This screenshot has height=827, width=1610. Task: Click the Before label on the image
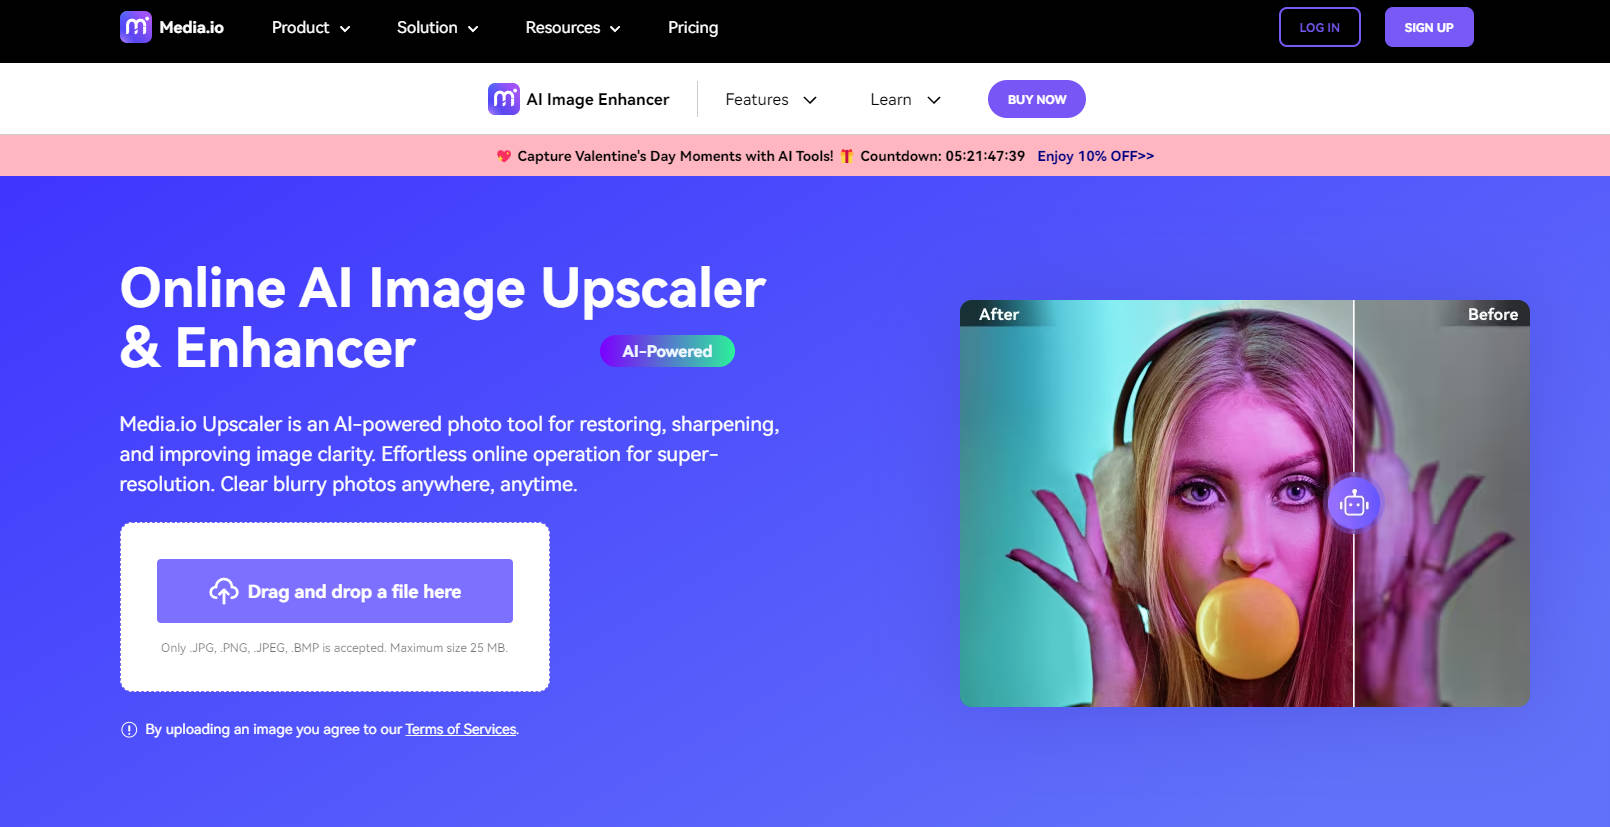coord(1493,314)
